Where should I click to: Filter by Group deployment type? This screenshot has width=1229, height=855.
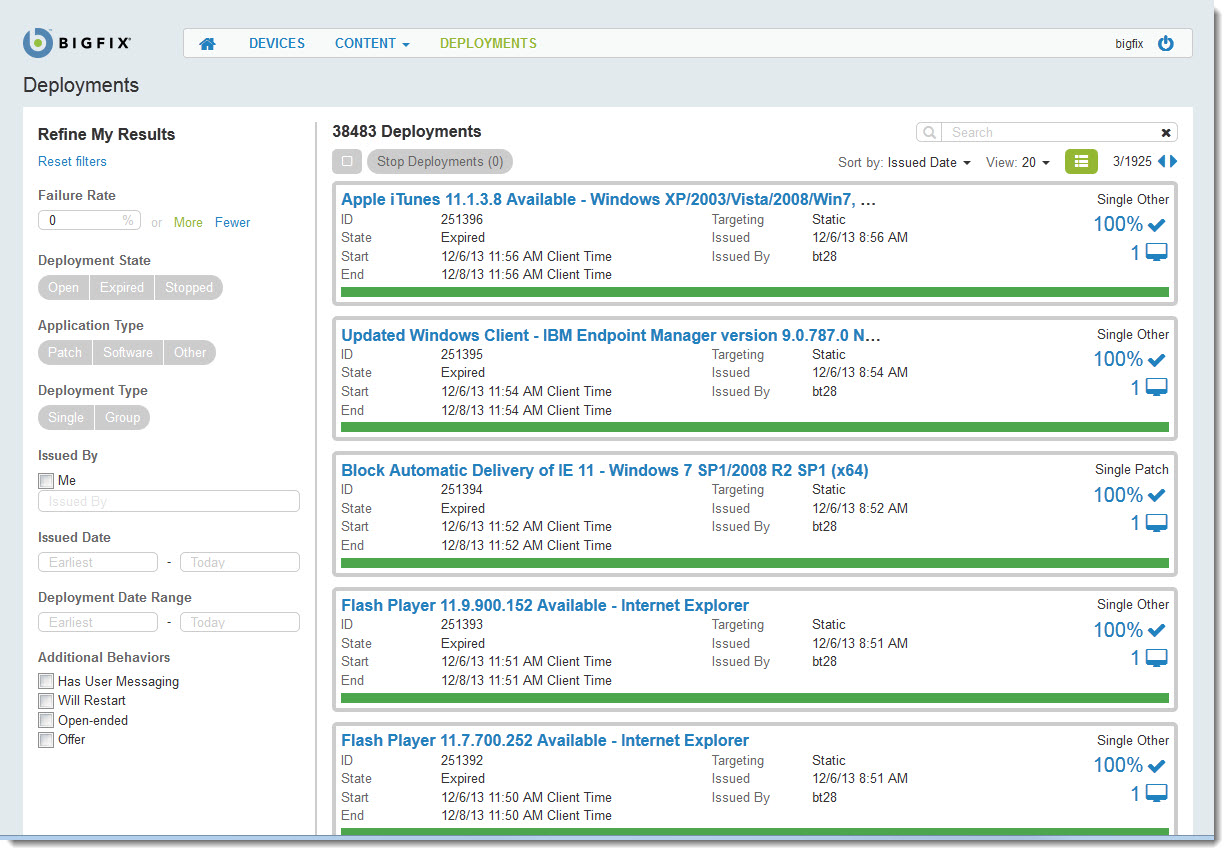tap(123, 418)
